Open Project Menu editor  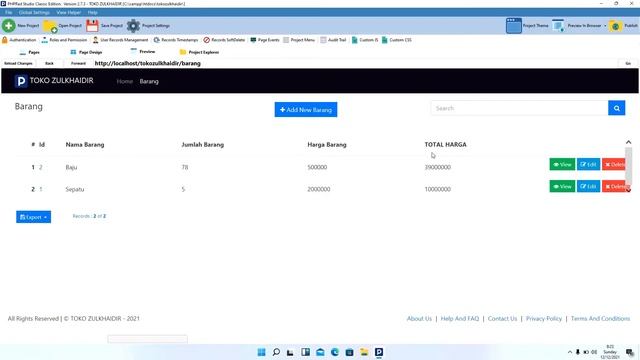coord(299,40)
